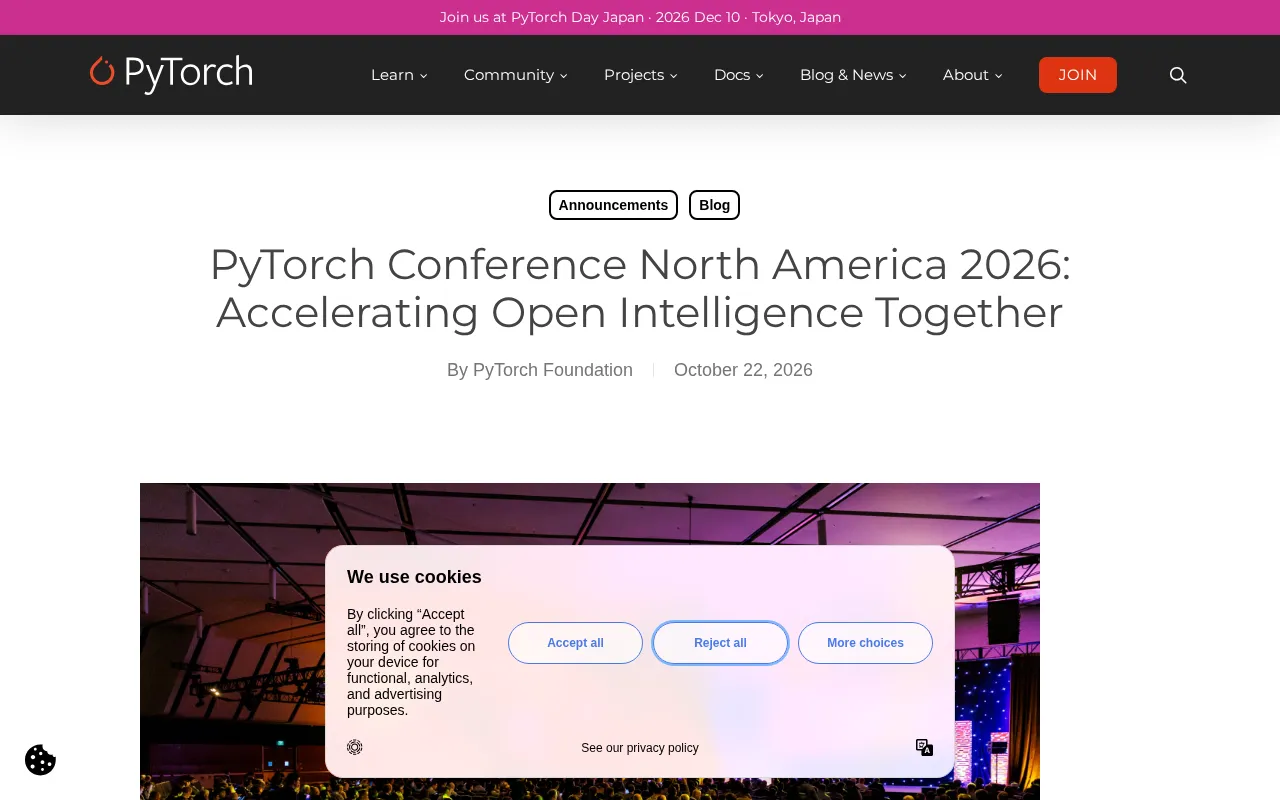The image size is (1280, 800).
Task: Open See our privacy policy link
Action: [x=640, y=748]
